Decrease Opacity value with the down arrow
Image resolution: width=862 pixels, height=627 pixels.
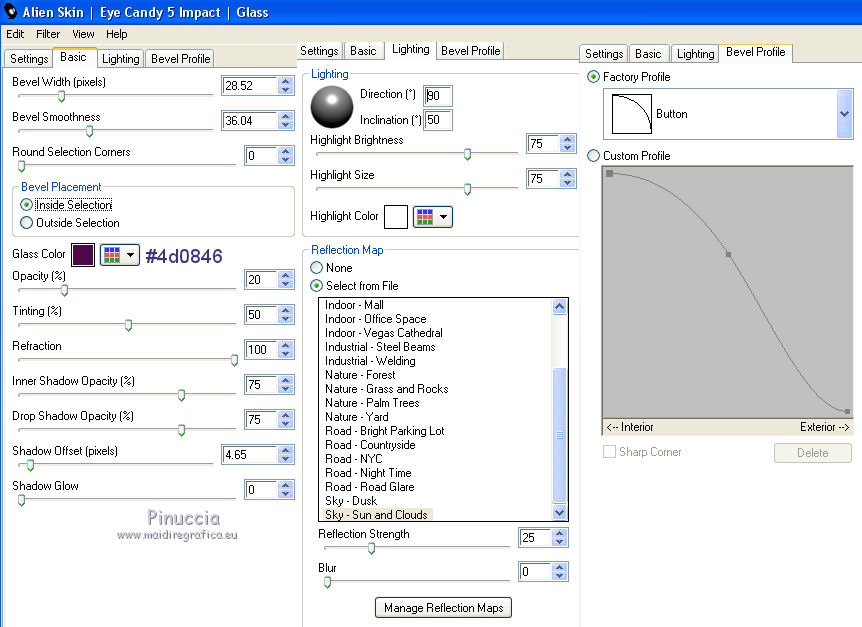pos(286,285)
